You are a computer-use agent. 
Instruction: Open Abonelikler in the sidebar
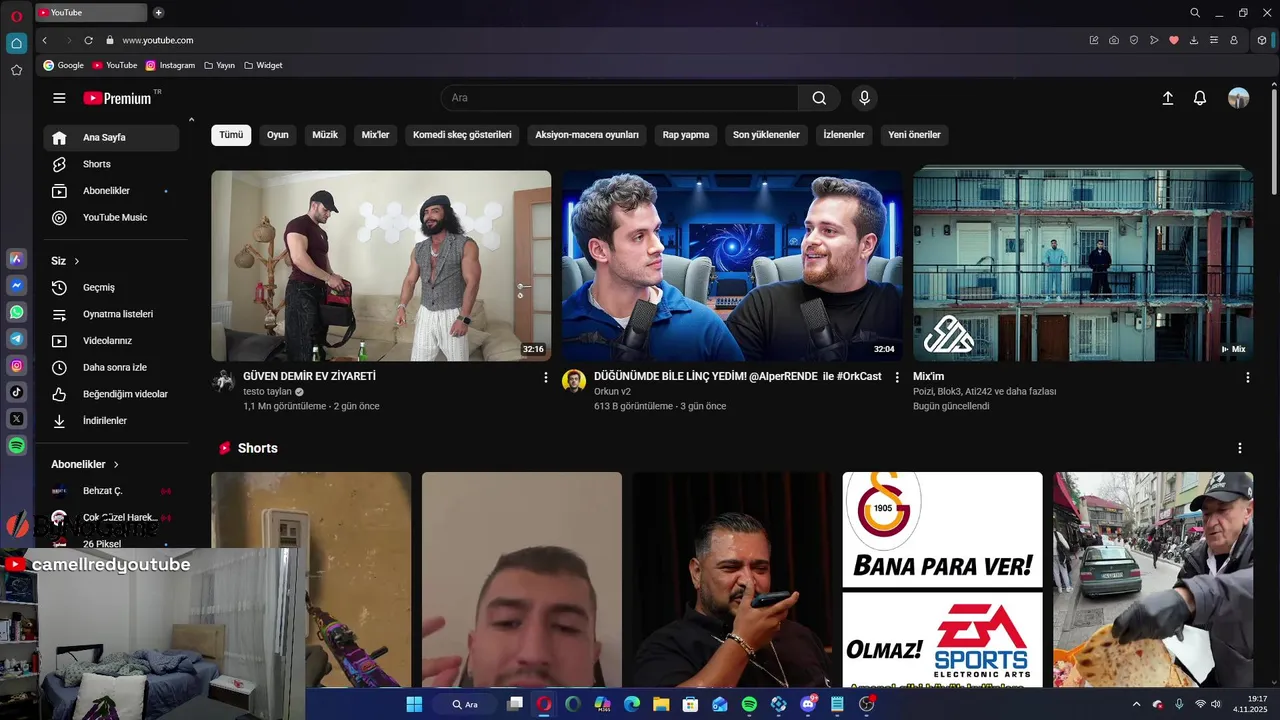pos(111,191)
